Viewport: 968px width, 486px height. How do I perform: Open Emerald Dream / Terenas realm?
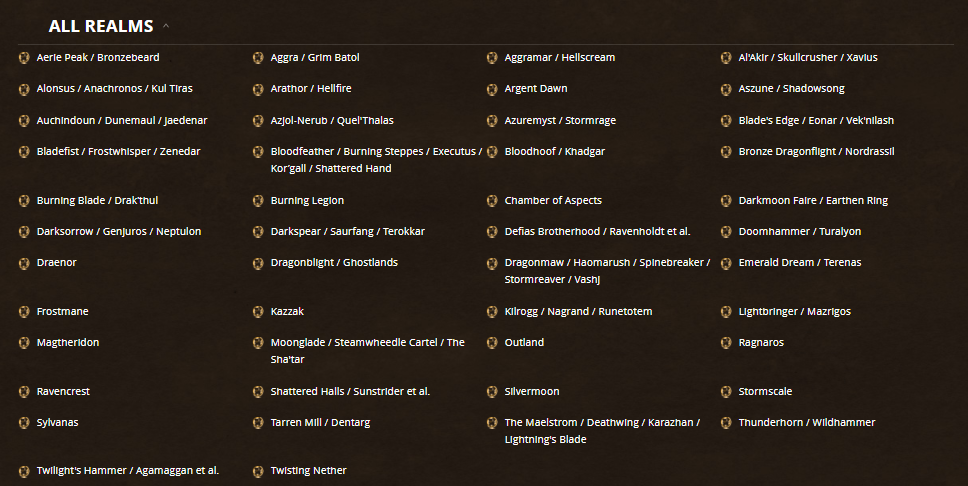(799, 262)
